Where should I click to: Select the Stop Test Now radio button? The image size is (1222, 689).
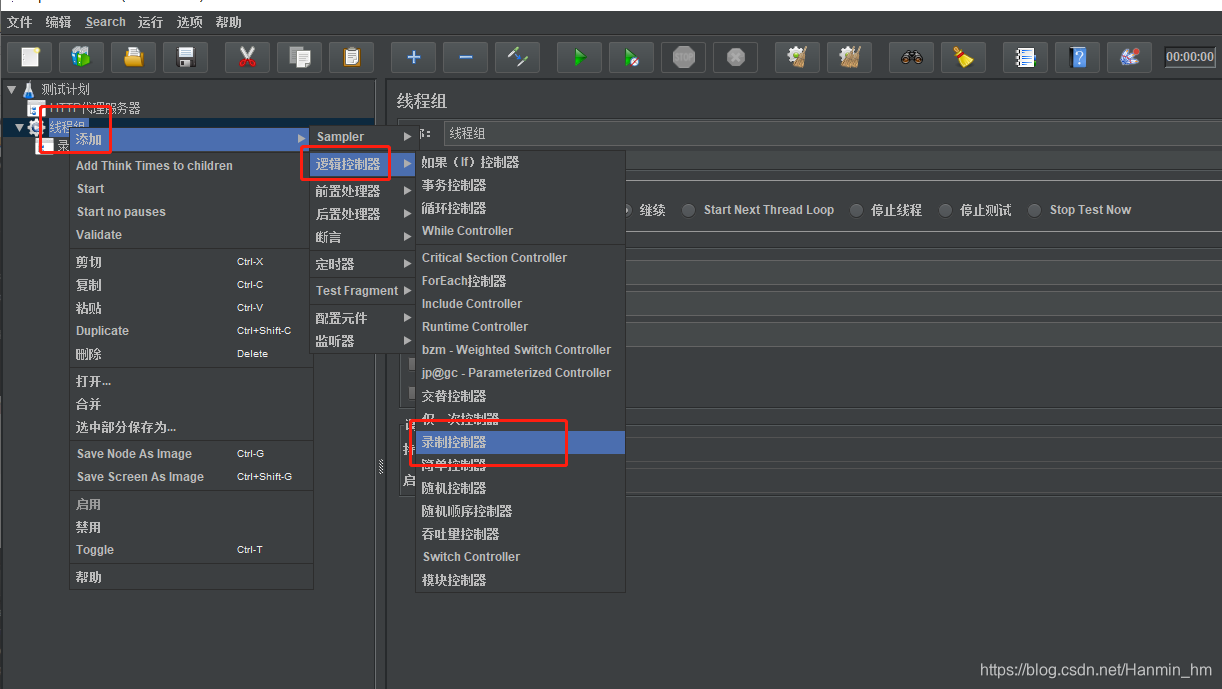[x=1035, y=210]
